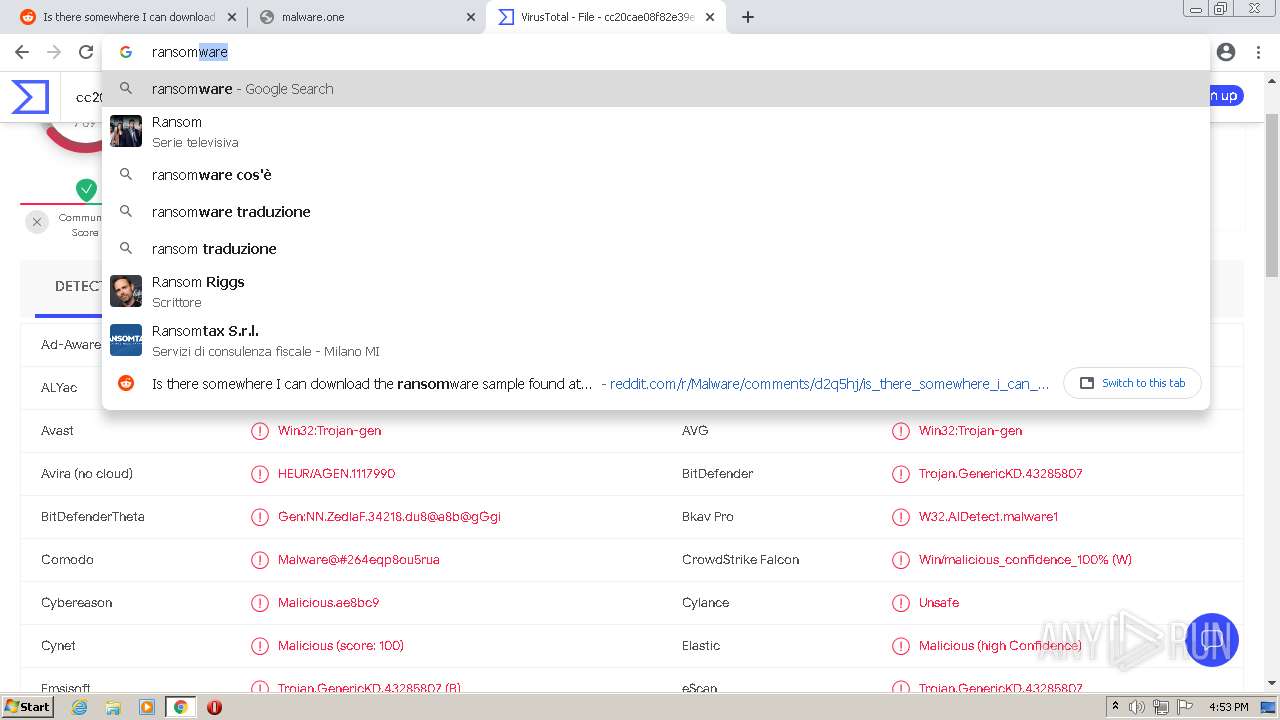Dismiss the Community Score X icon
Viewport: 1280px width, 720px height.
(x=36, y=222)
